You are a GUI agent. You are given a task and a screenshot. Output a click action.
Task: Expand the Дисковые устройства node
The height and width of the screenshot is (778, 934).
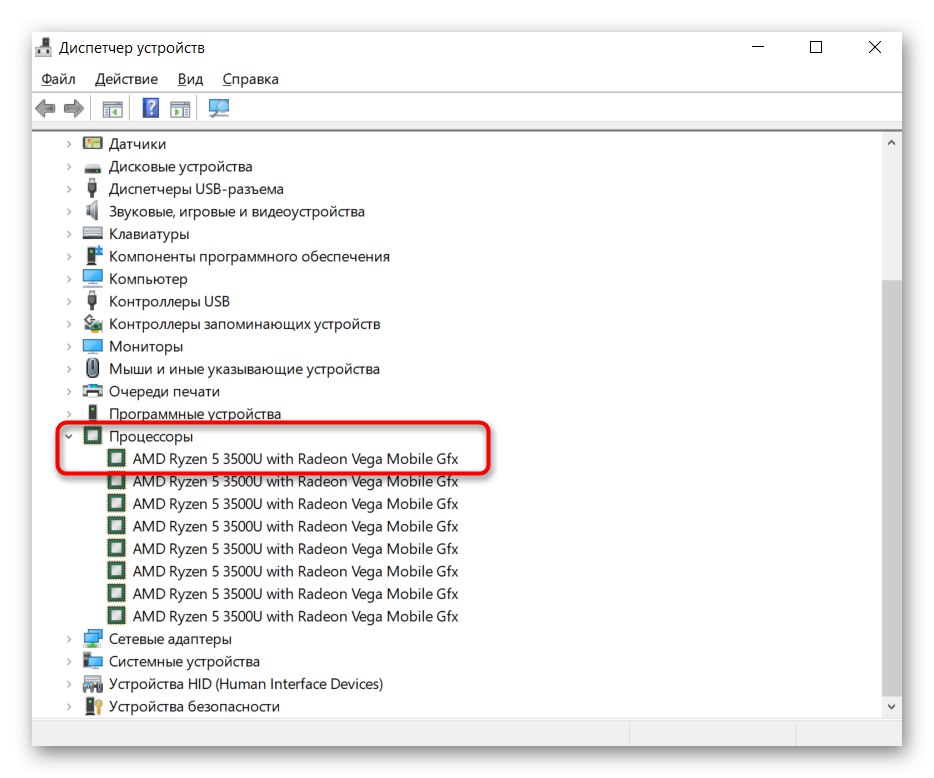[x=69, y=166]
